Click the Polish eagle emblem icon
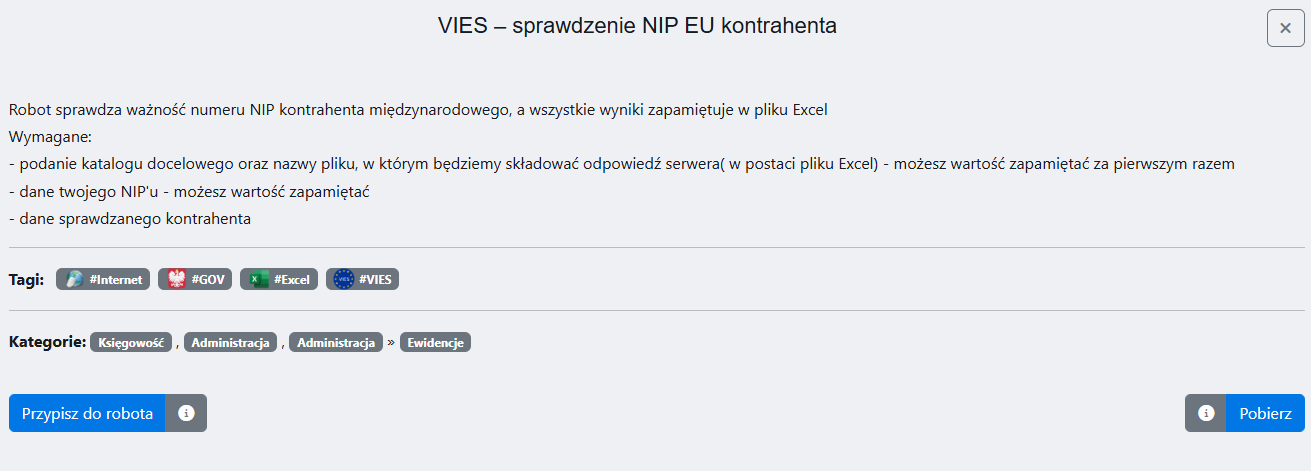Image resolution: width=1311 pixels, height=471 pixels. pyautogui.click(x=177, y=280)
